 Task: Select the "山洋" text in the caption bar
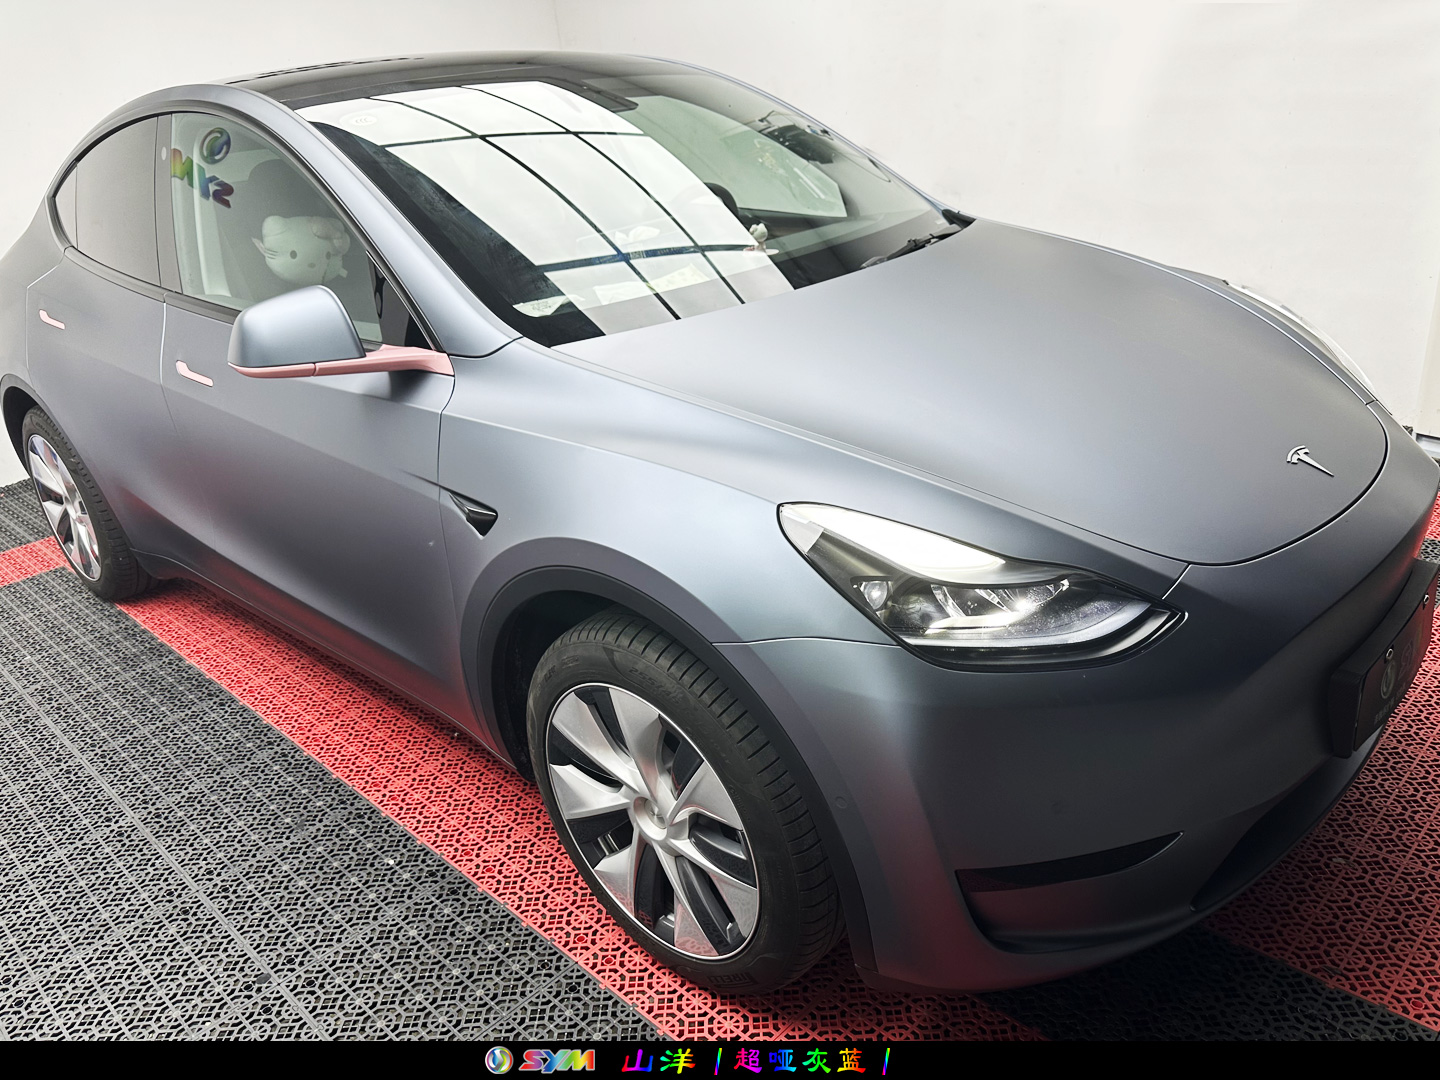(658, 1061)
